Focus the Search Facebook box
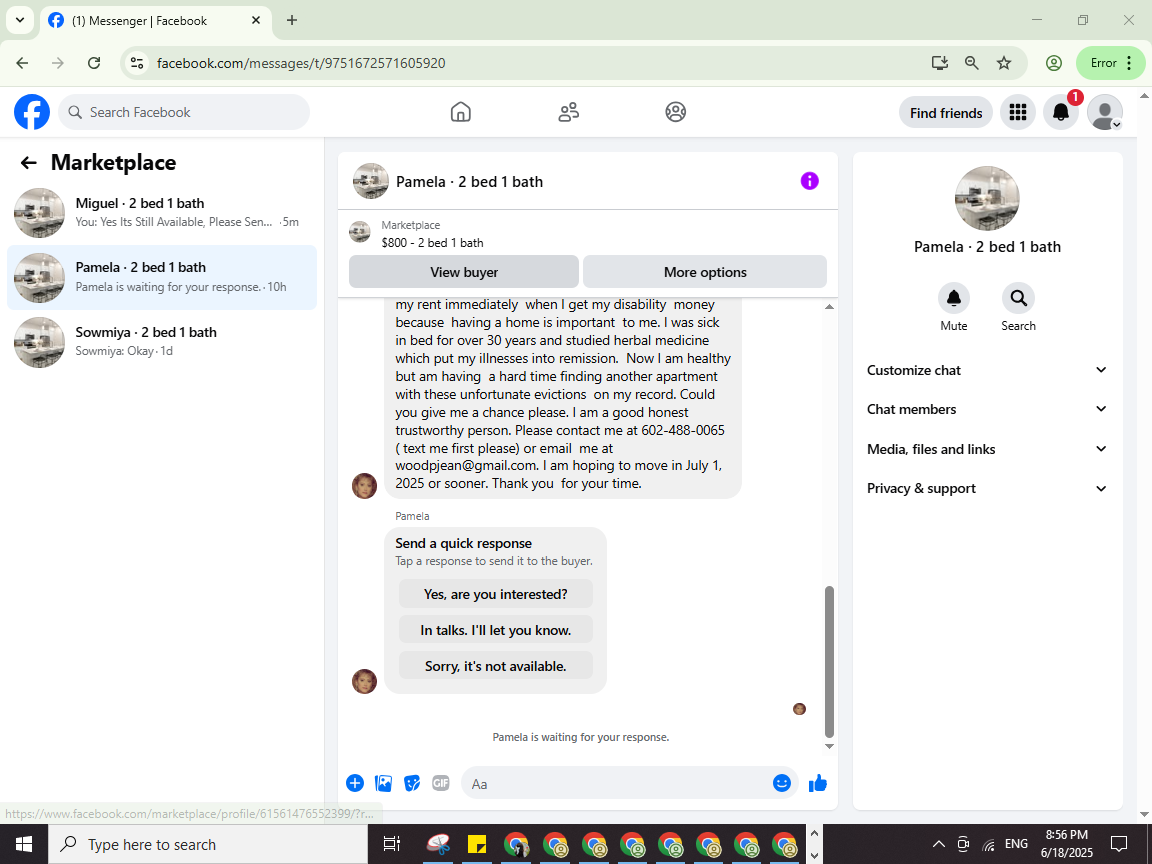The height and width of the screenshot is (864, 1152). point(184,112)
